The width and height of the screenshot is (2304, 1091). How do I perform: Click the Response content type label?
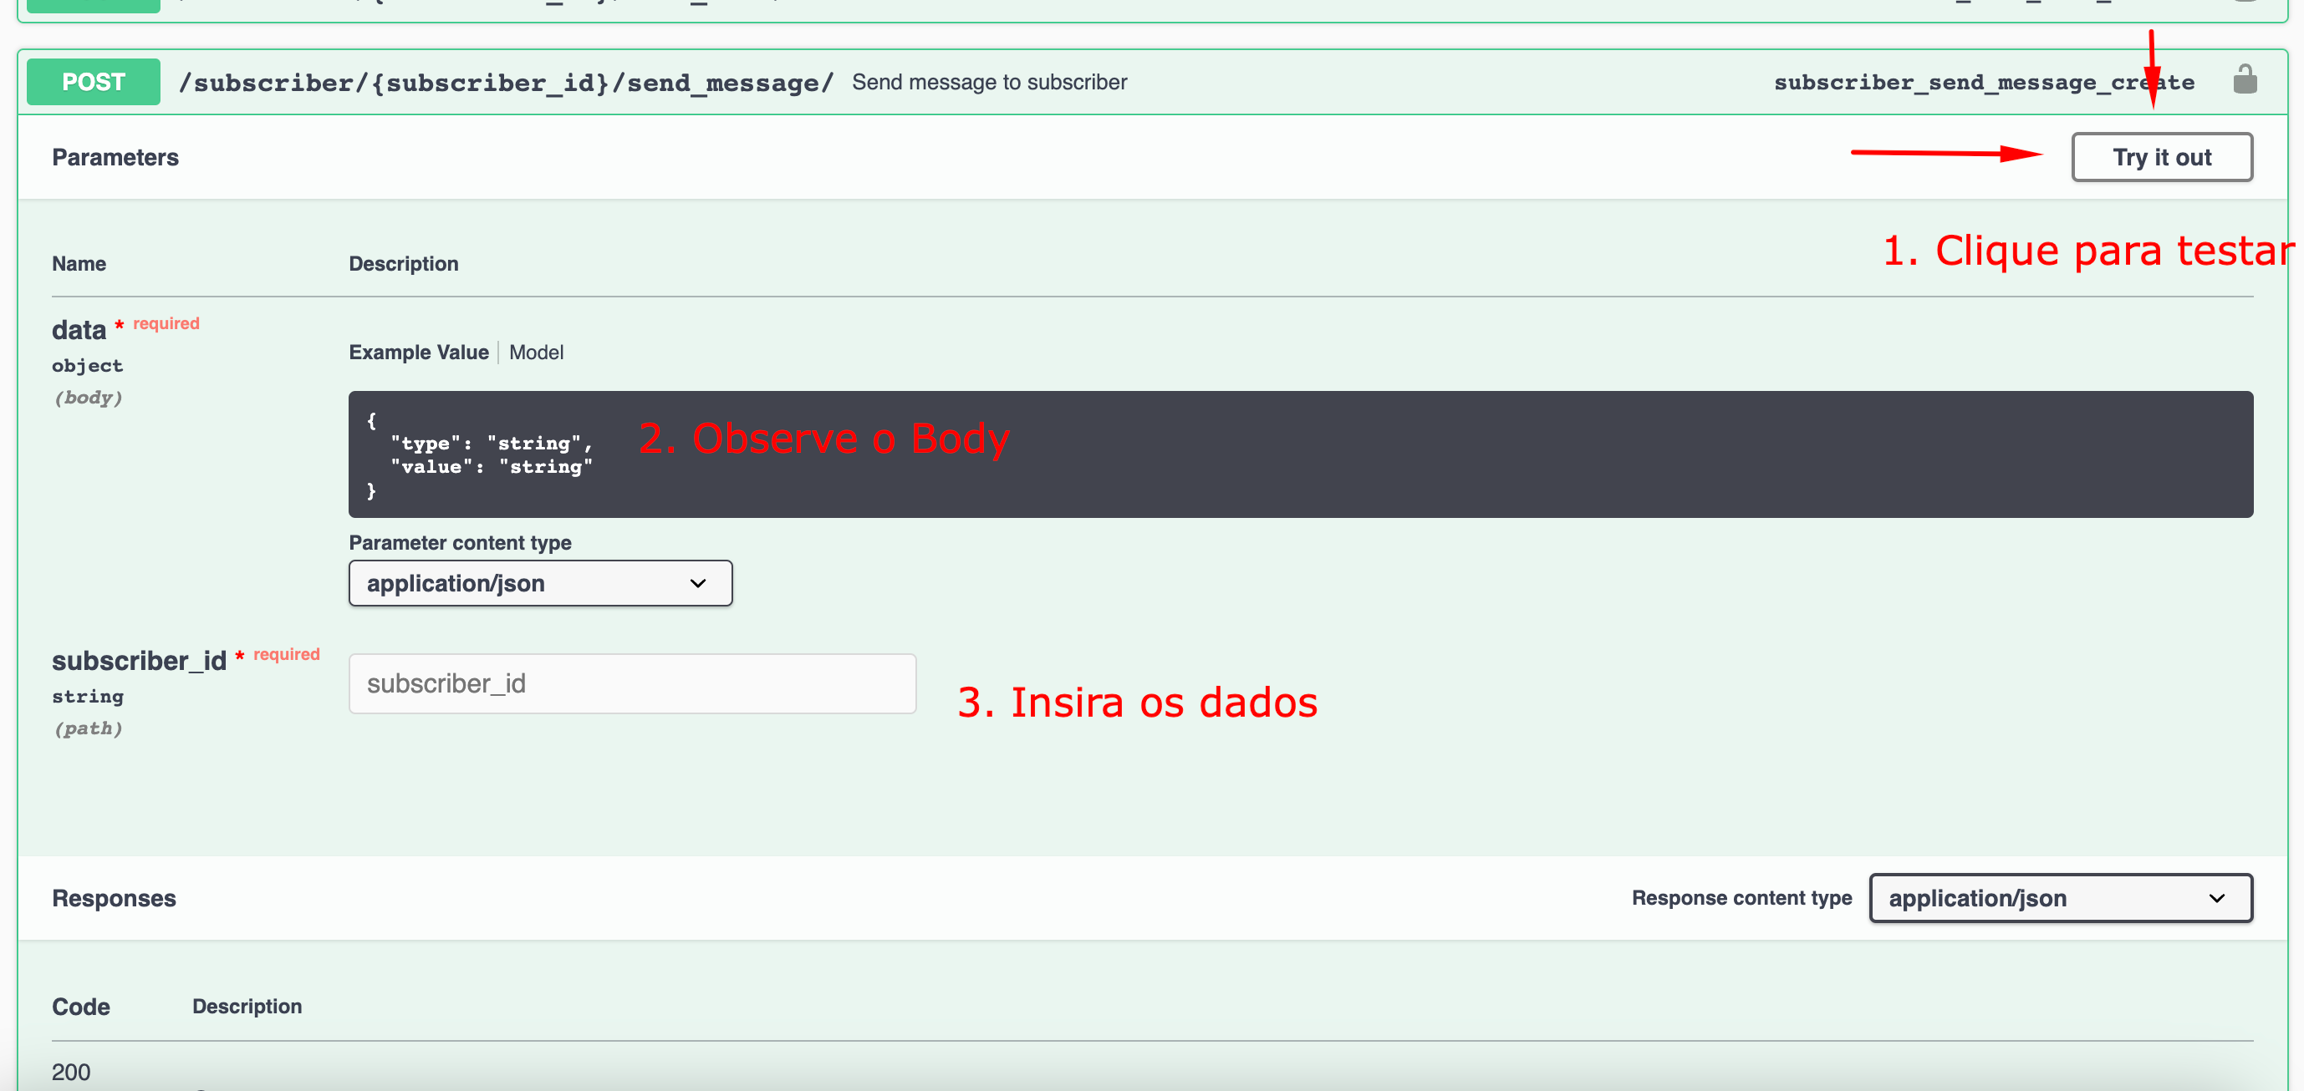point(1741,898)
